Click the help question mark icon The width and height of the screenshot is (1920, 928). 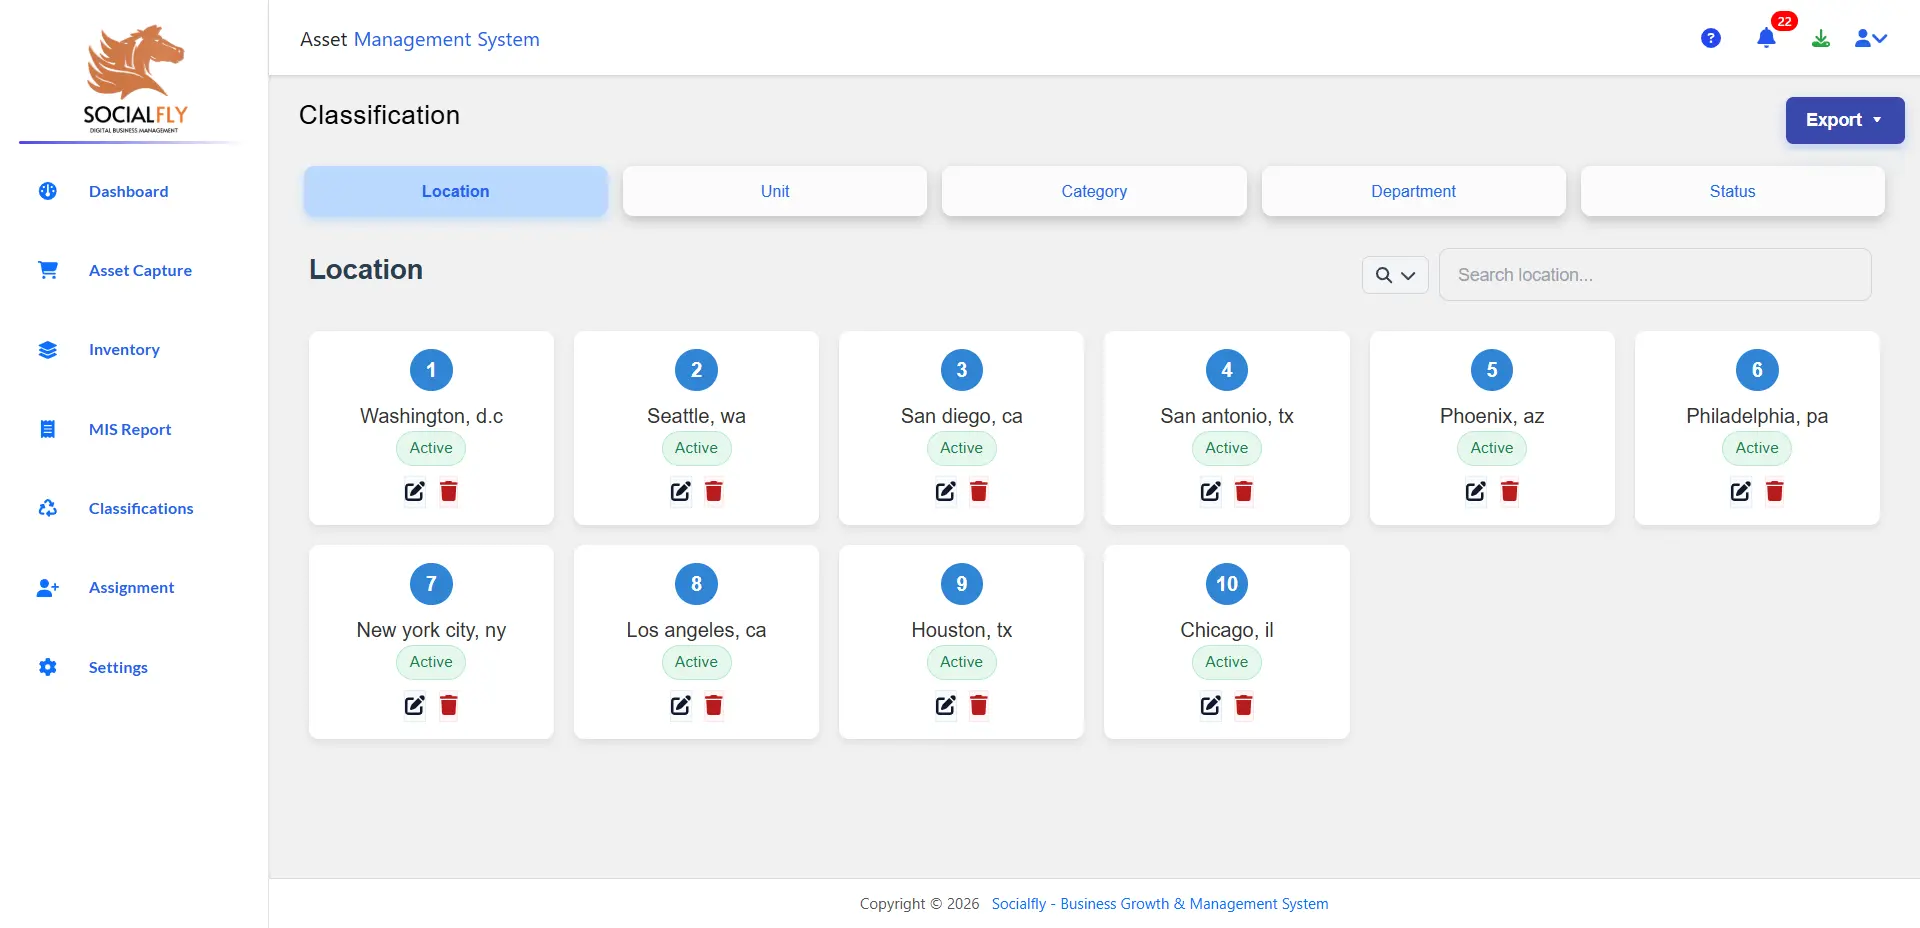(1711, 38)
